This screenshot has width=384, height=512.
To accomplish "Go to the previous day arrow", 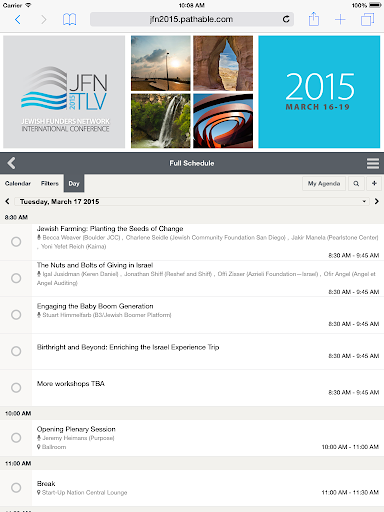I will point(7,201).
